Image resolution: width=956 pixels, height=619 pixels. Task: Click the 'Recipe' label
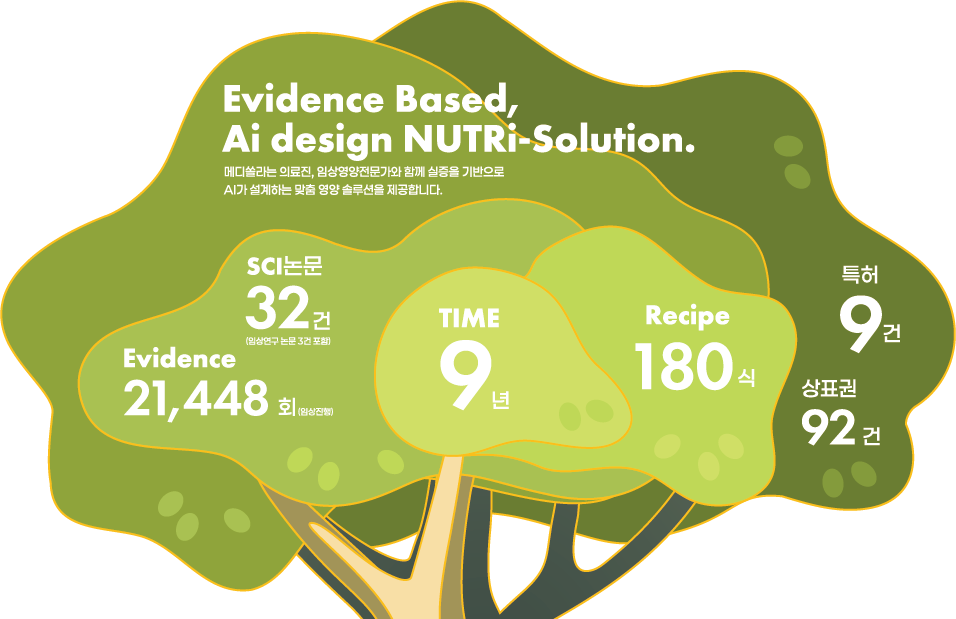tap(687, 317)
